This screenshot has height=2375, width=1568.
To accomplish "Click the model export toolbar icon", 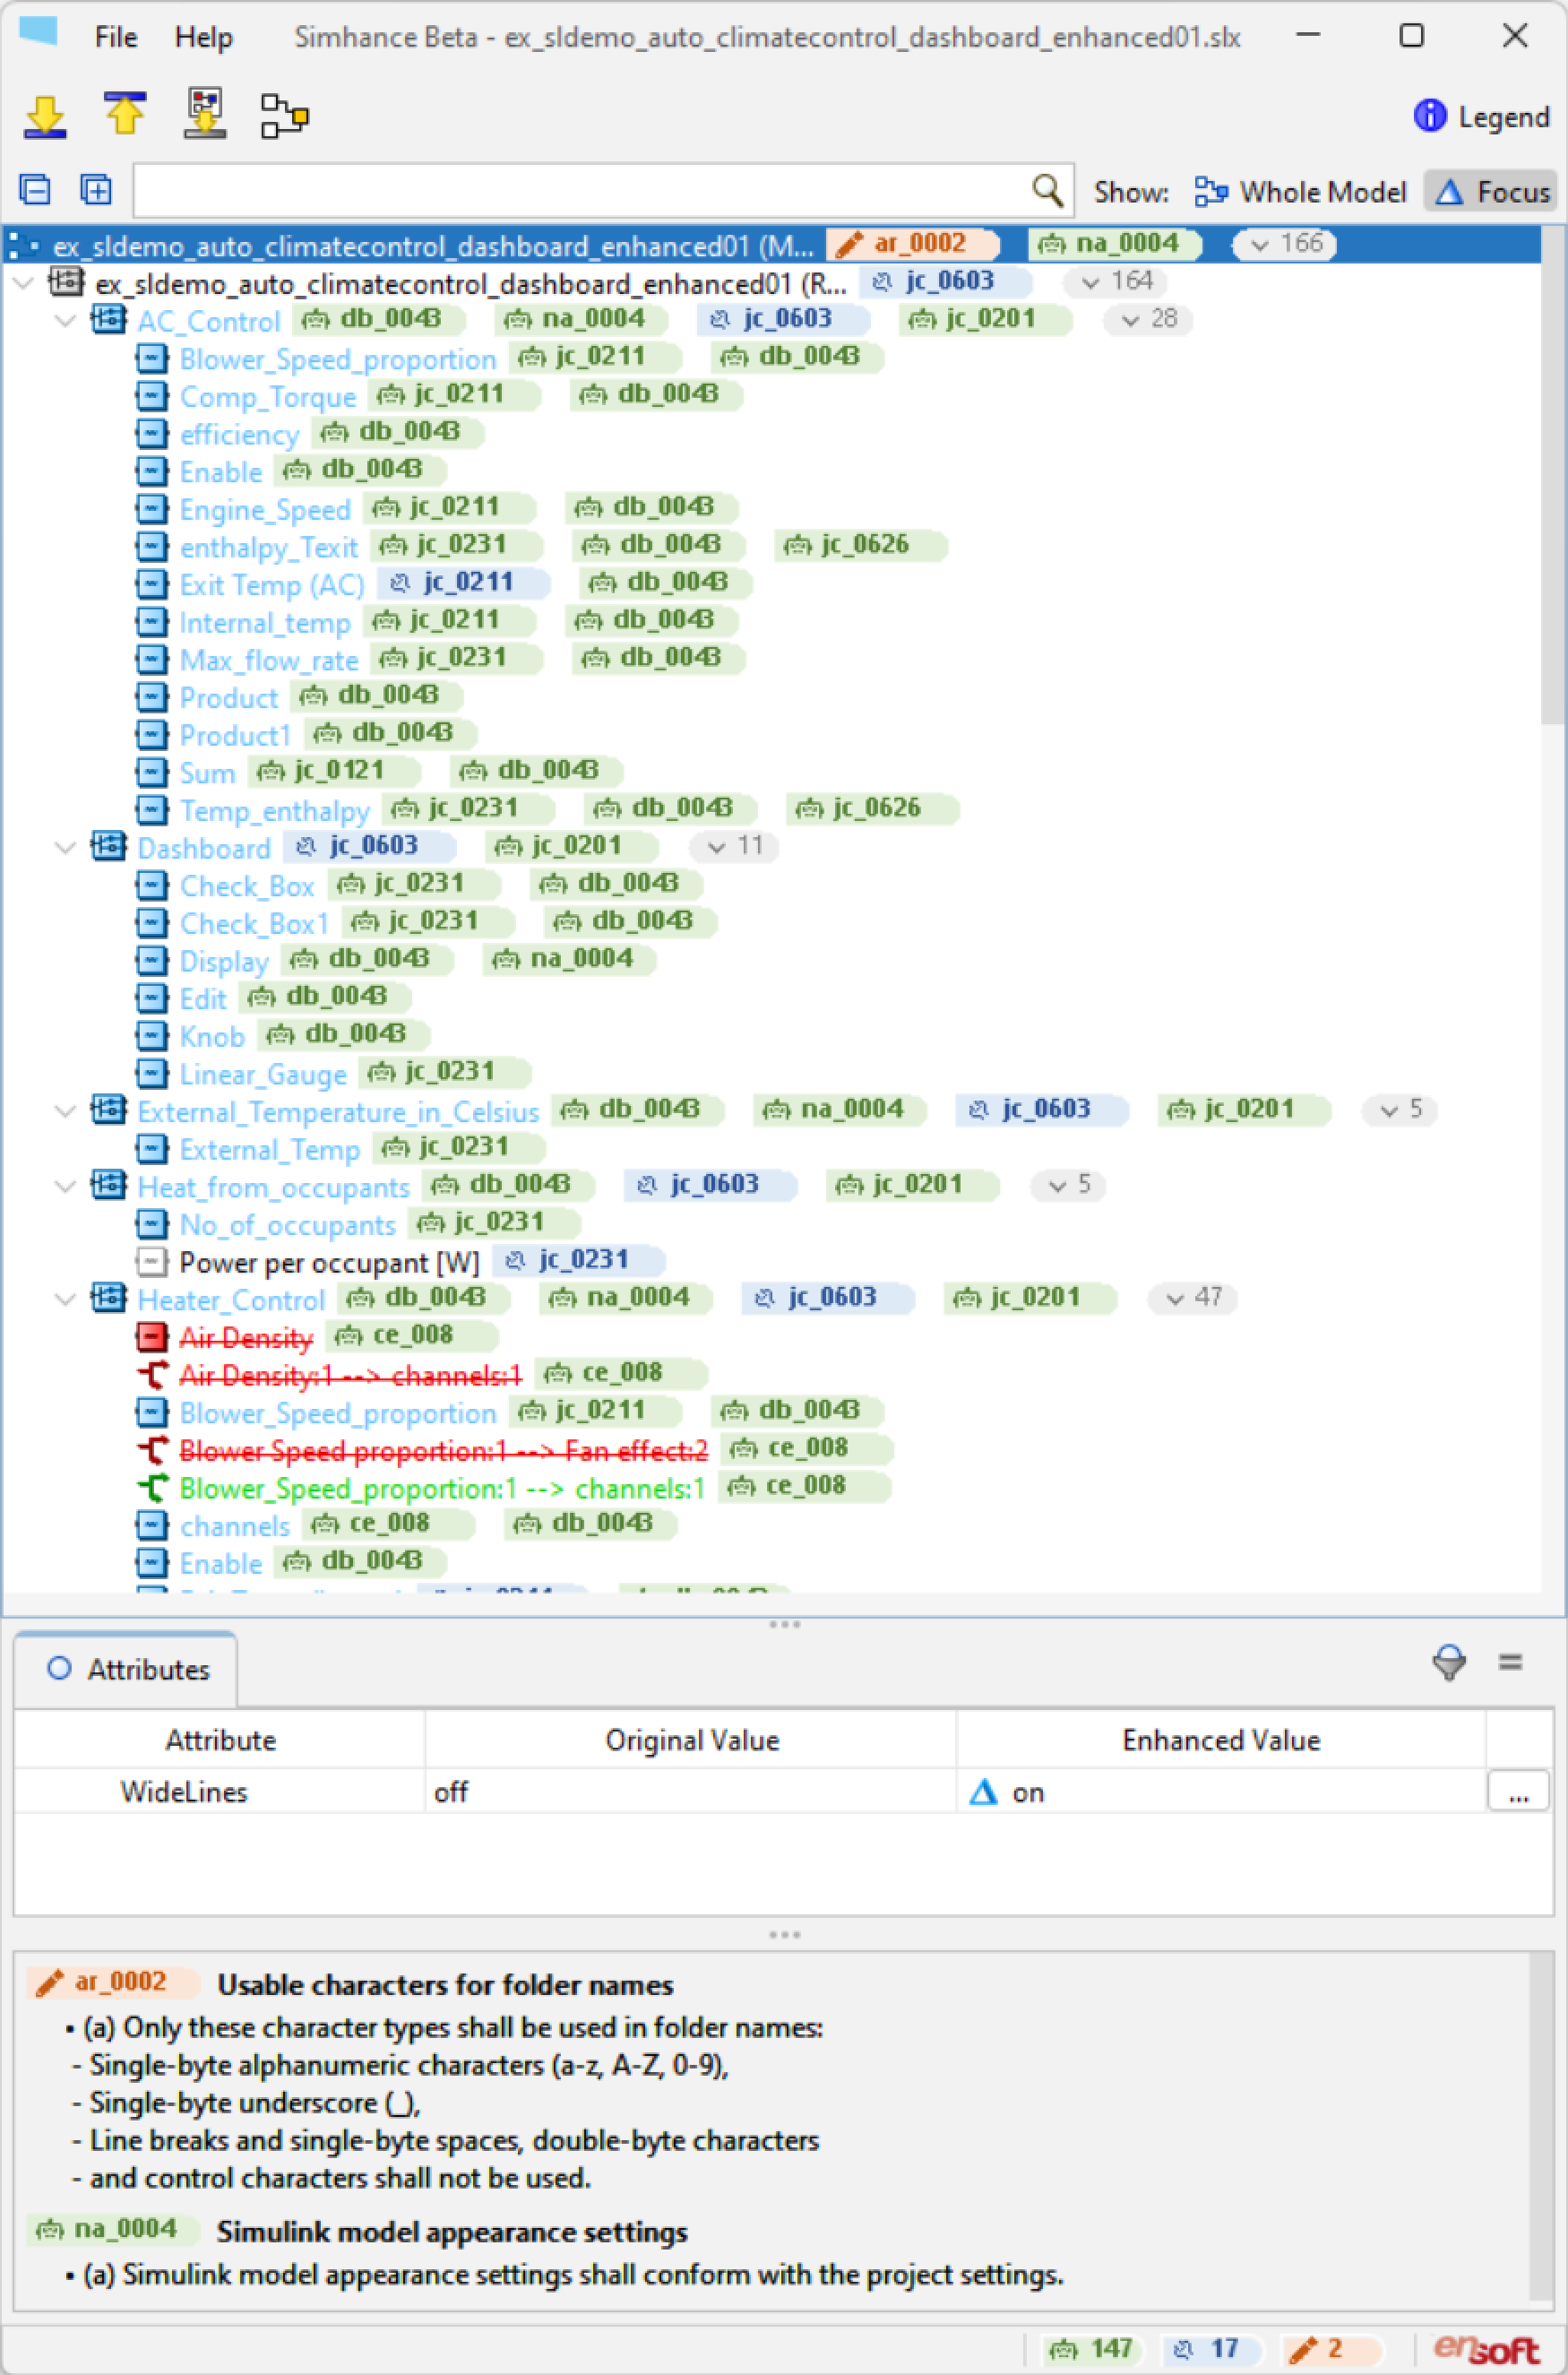I will (x=205, y=113).
